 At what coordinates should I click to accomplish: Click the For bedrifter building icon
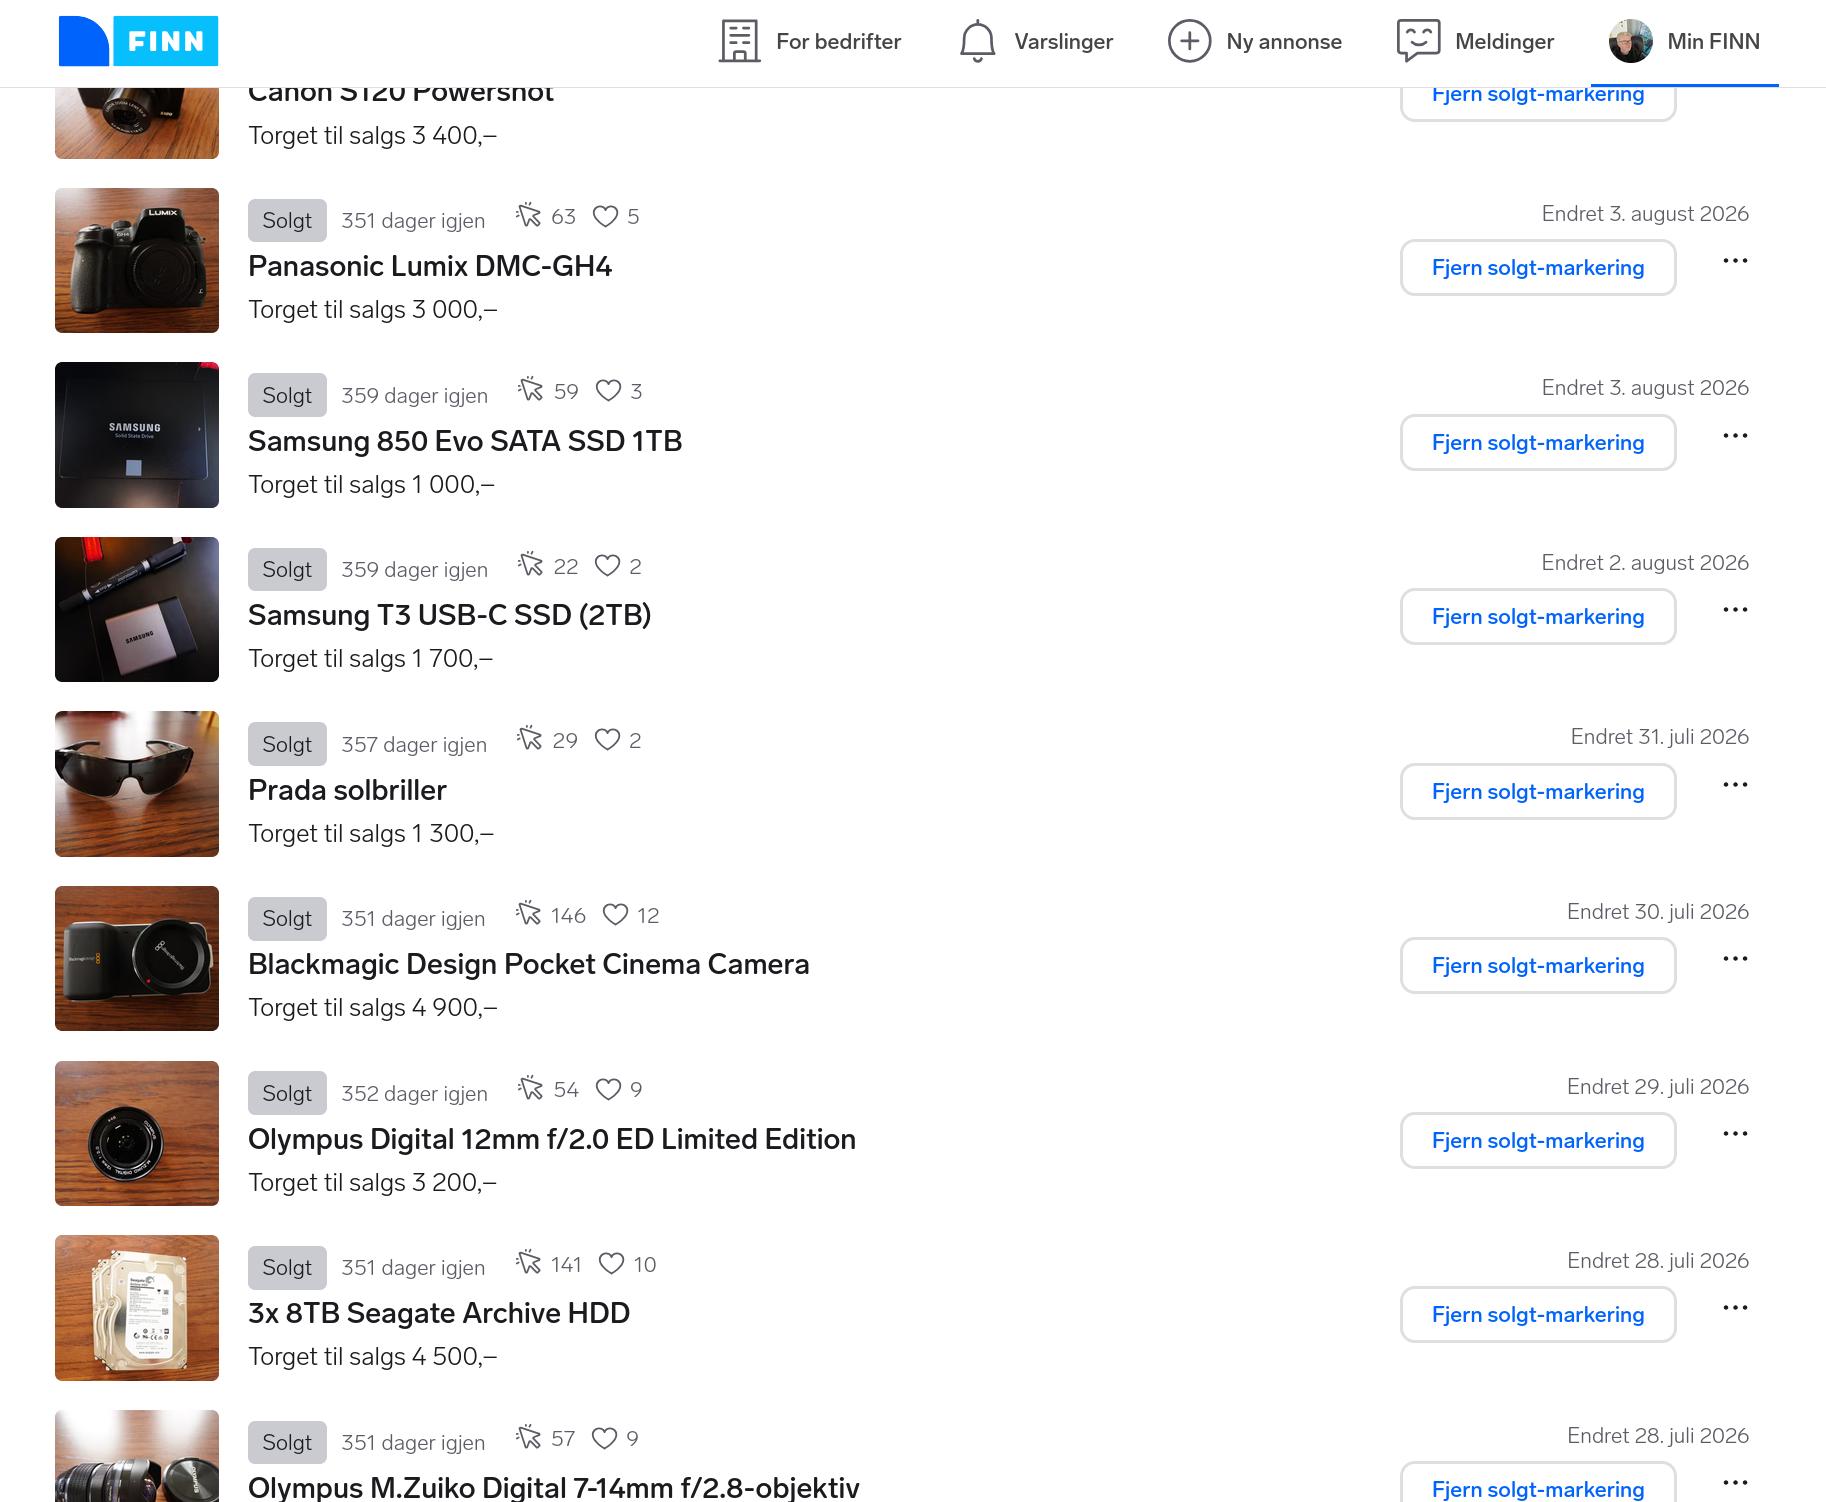point(739,41)
